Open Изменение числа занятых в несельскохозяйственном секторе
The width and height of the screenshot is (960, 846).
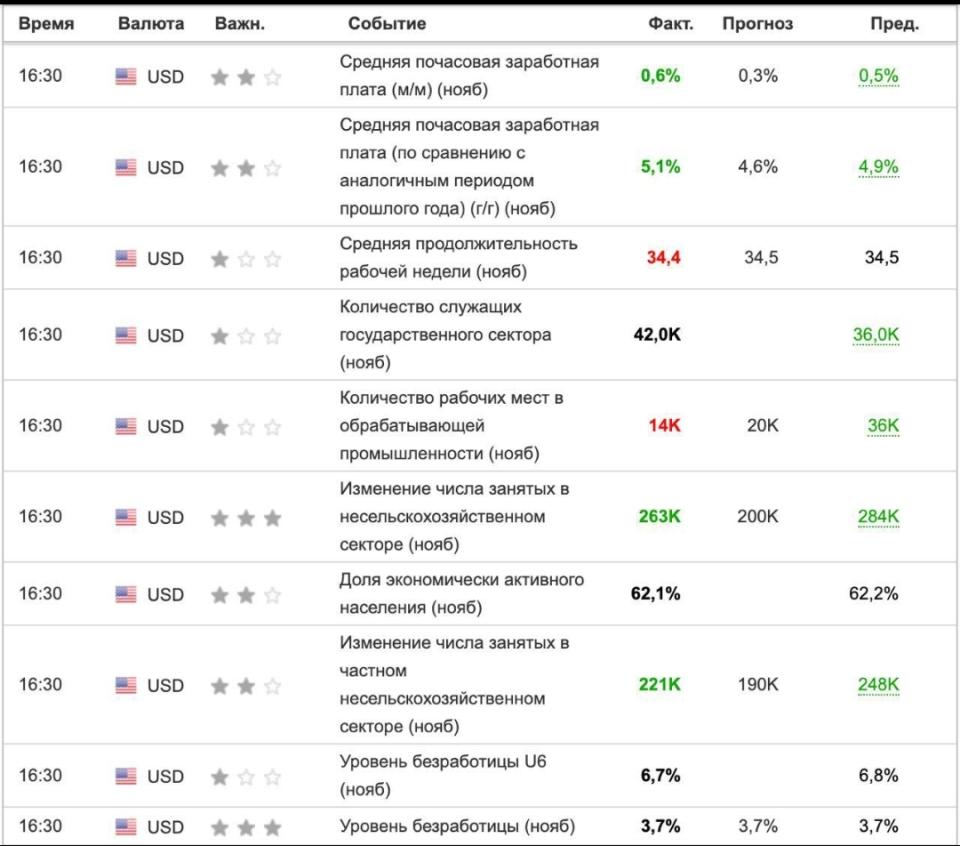click(x=454, y=517)
